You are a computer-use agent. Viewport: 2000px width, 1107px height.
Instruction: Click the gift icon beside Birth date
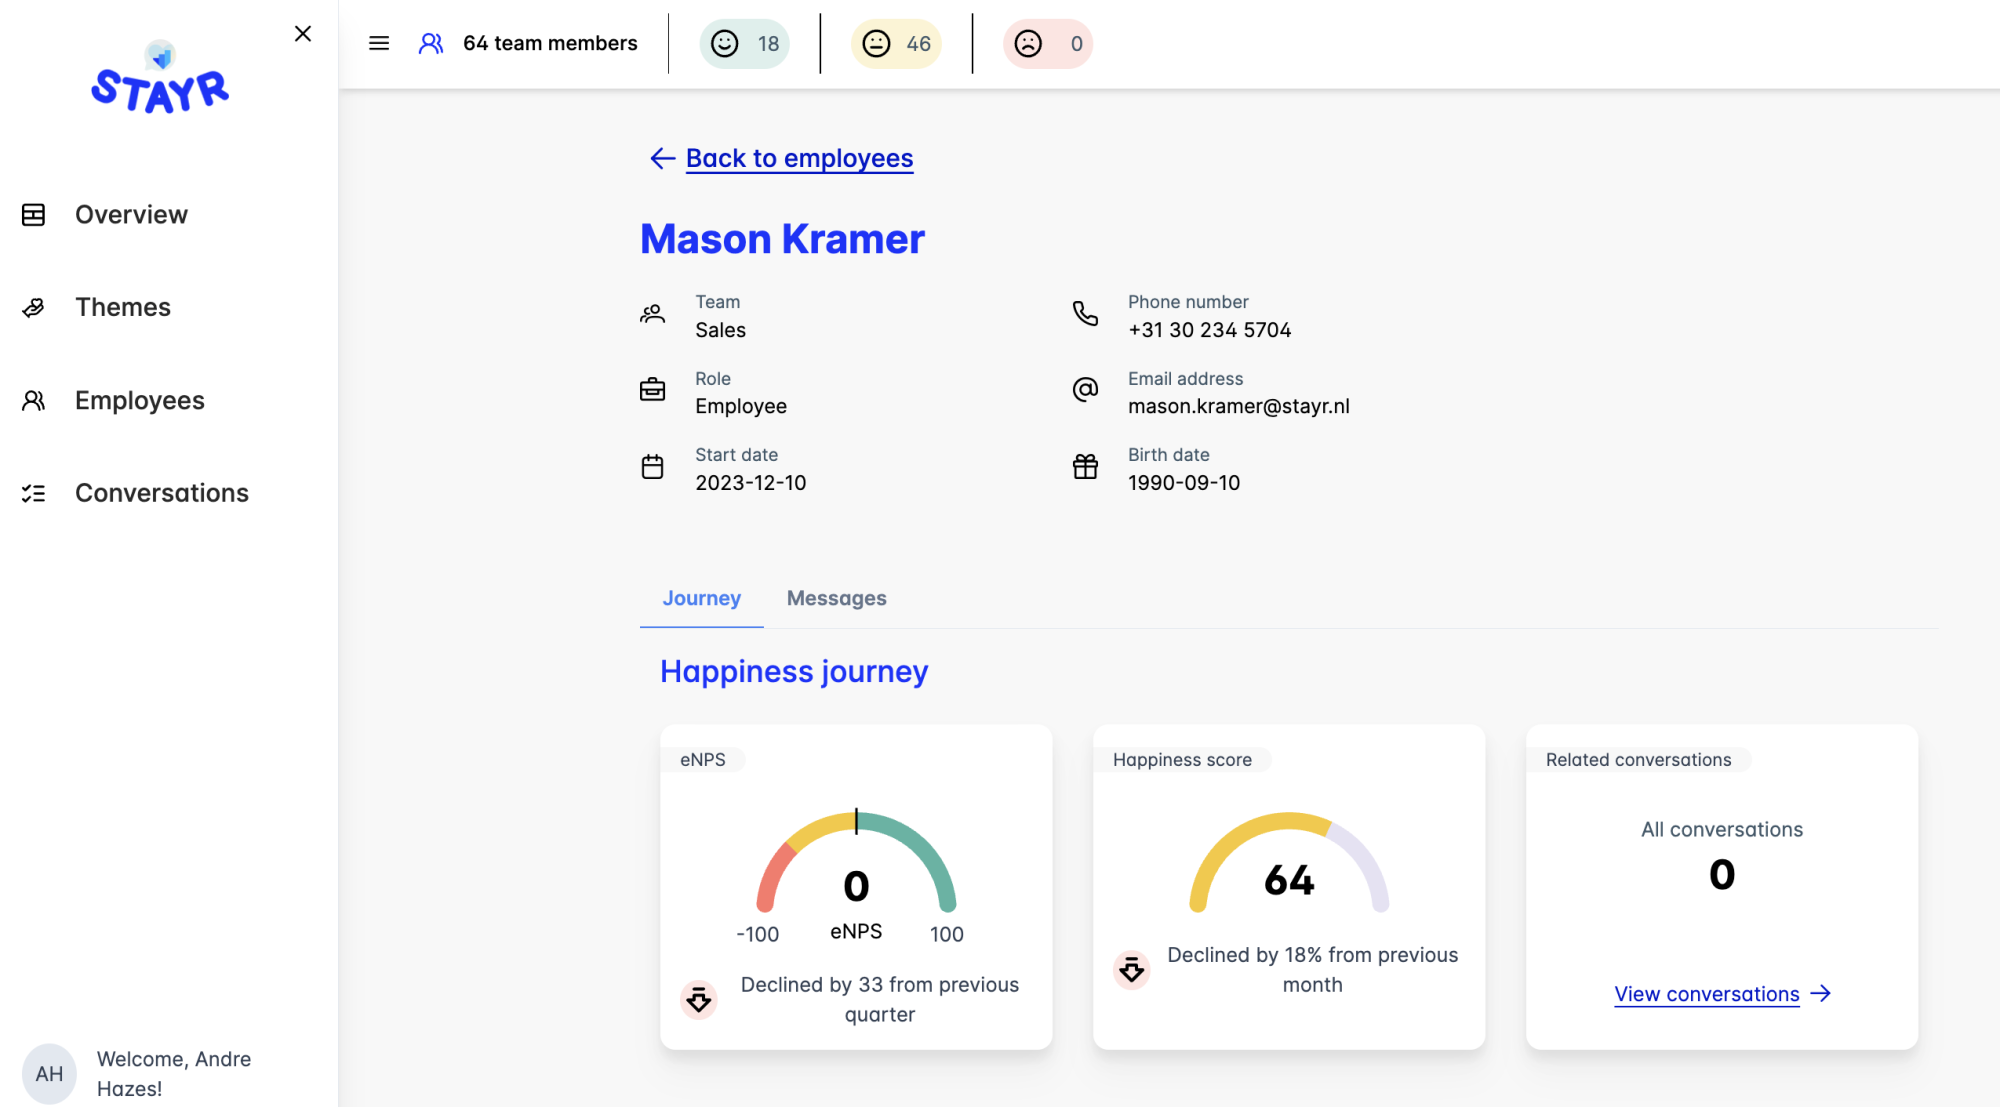click(1085, 467)
